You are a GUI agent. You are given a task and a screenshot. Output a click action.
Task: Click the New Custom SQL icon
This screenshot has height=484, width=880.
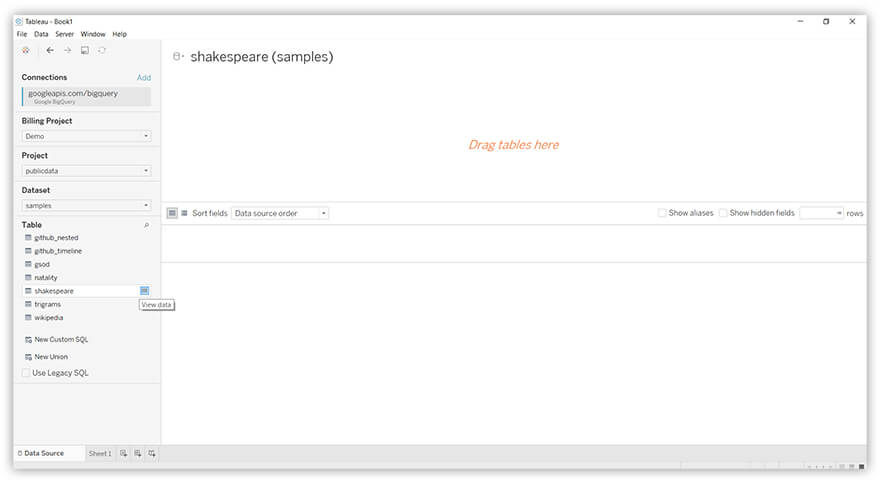point(28,340)
